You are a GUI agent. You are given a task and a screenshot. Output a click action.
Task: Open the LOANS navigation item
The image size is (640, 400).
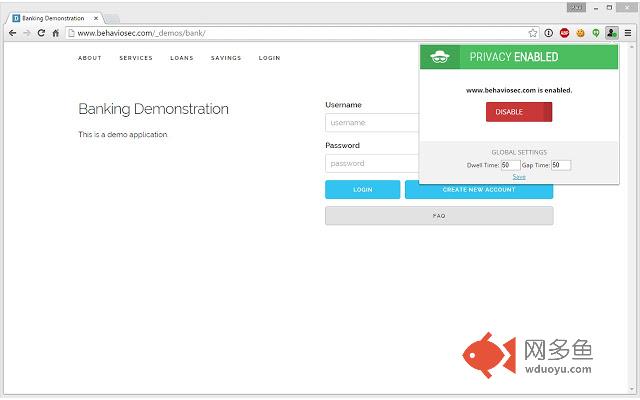[181, 58]
